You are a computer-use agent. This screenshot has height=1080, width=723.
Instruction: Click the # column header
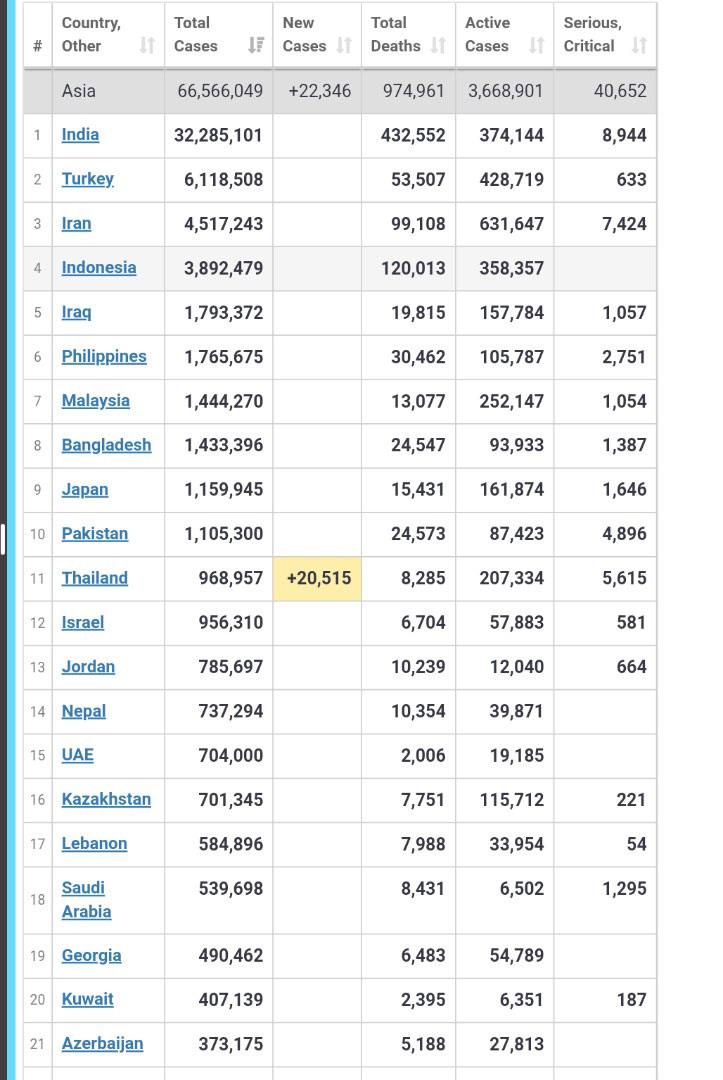pyautogui.click(x=38, y=34)
